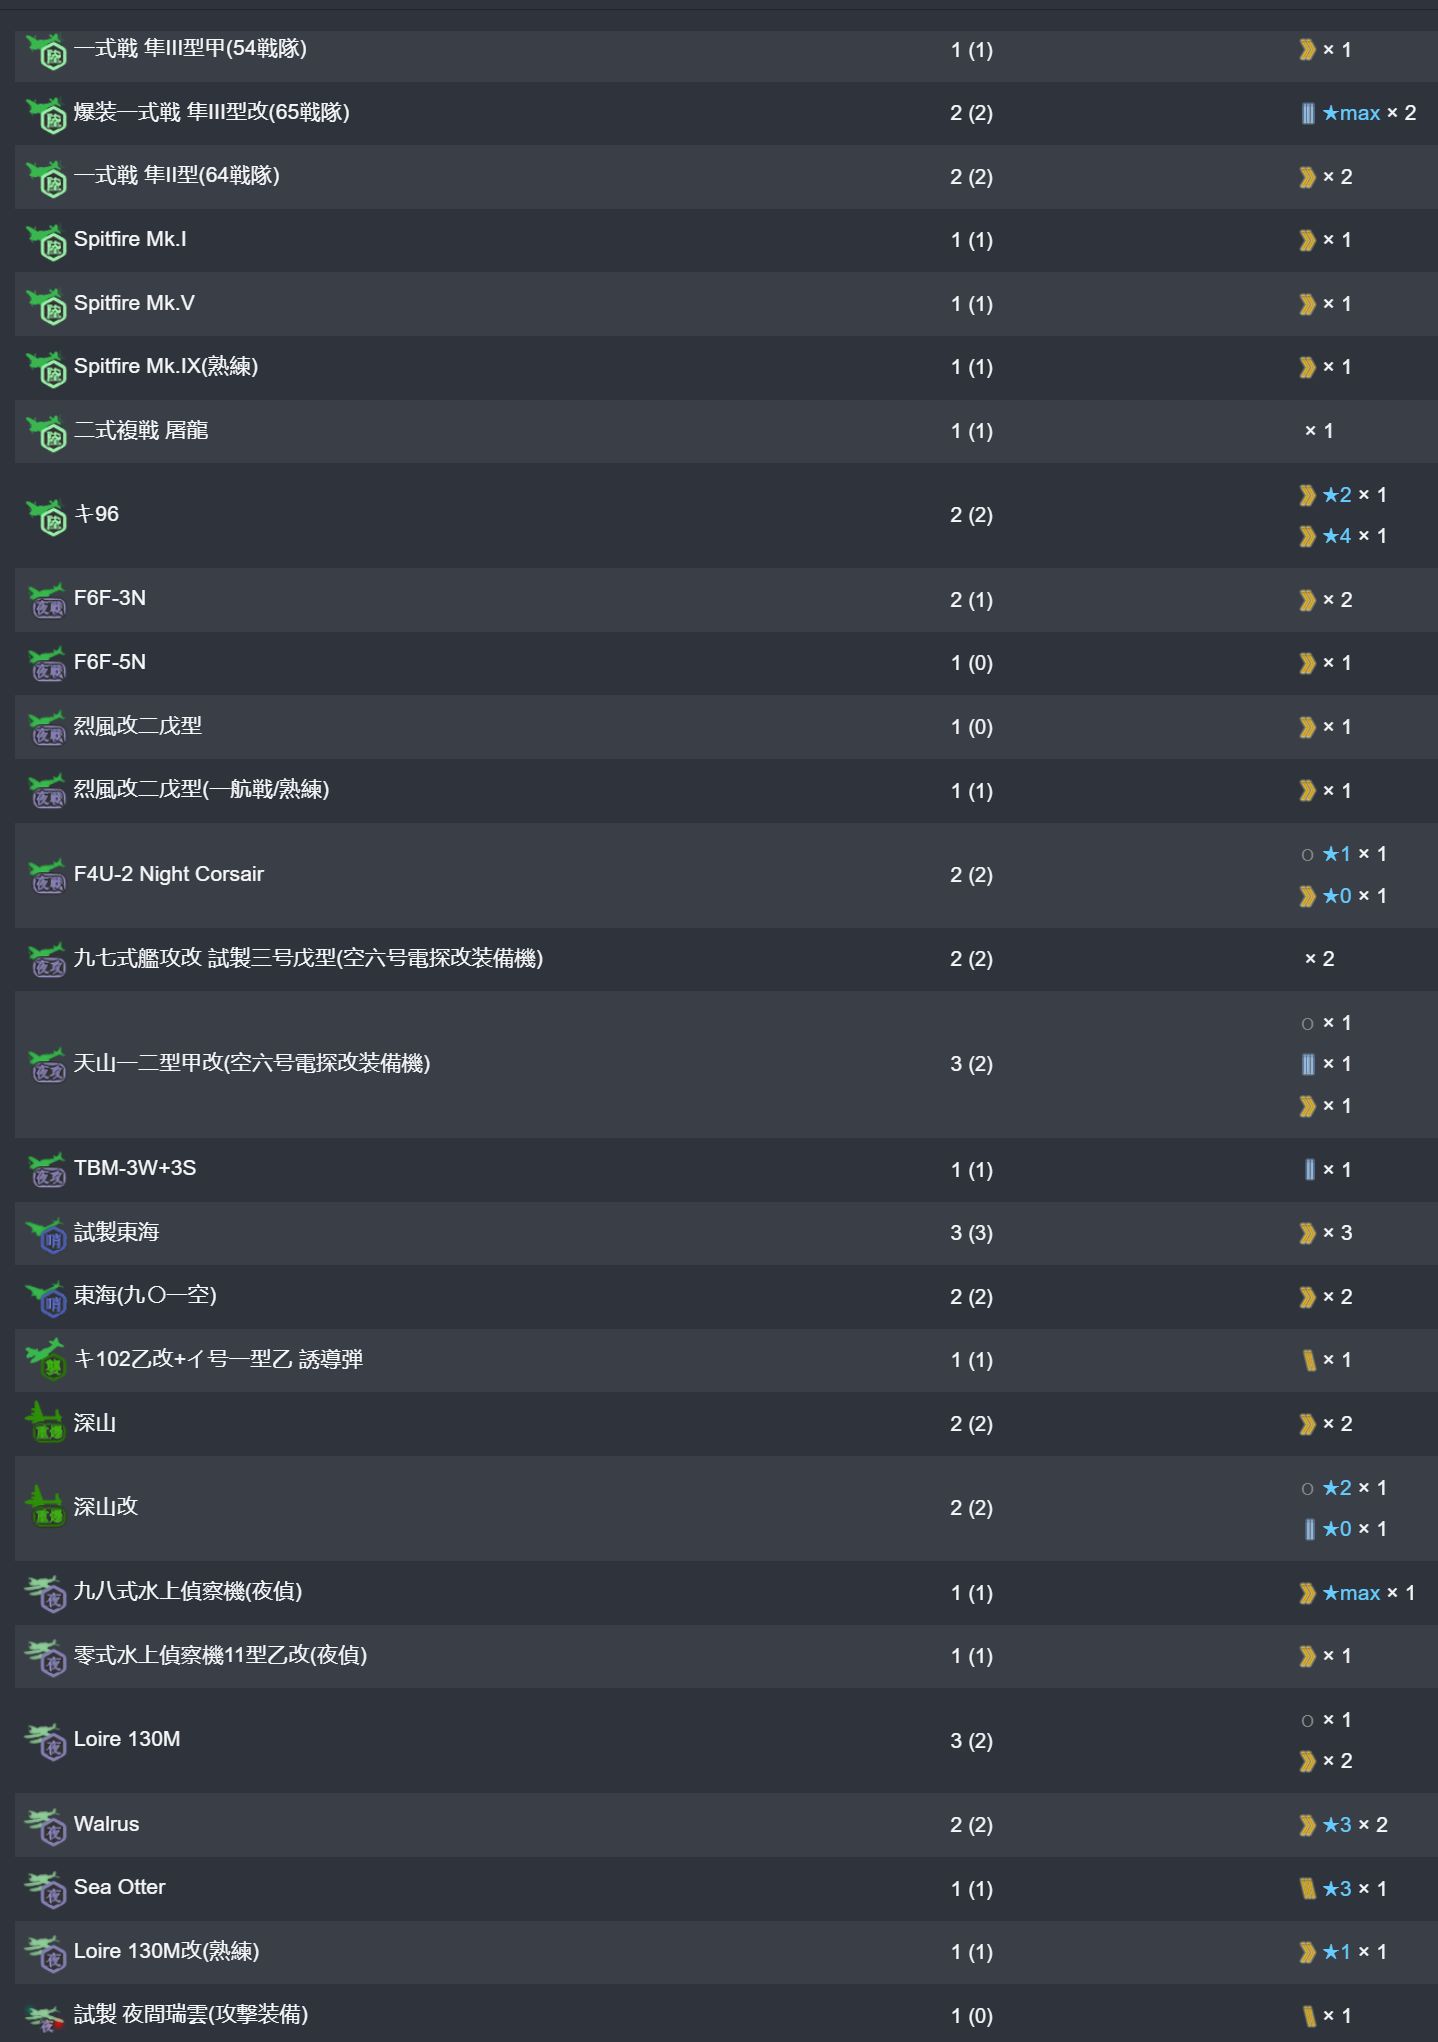Click the heavy bomber icon next to 深山改
The width and height of the screenshot is (1438, 2042).
[x=46, y=1507]
